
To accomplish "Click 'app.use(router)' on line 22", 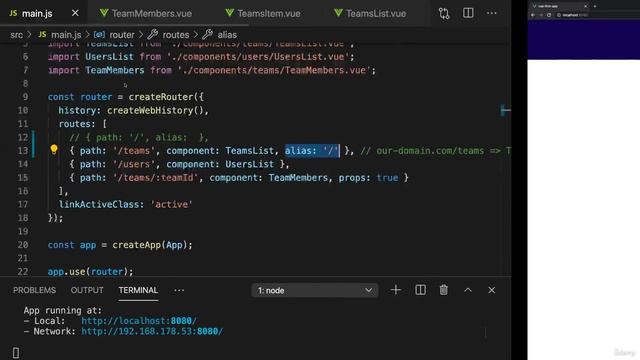I will click(x=88, y=272).
